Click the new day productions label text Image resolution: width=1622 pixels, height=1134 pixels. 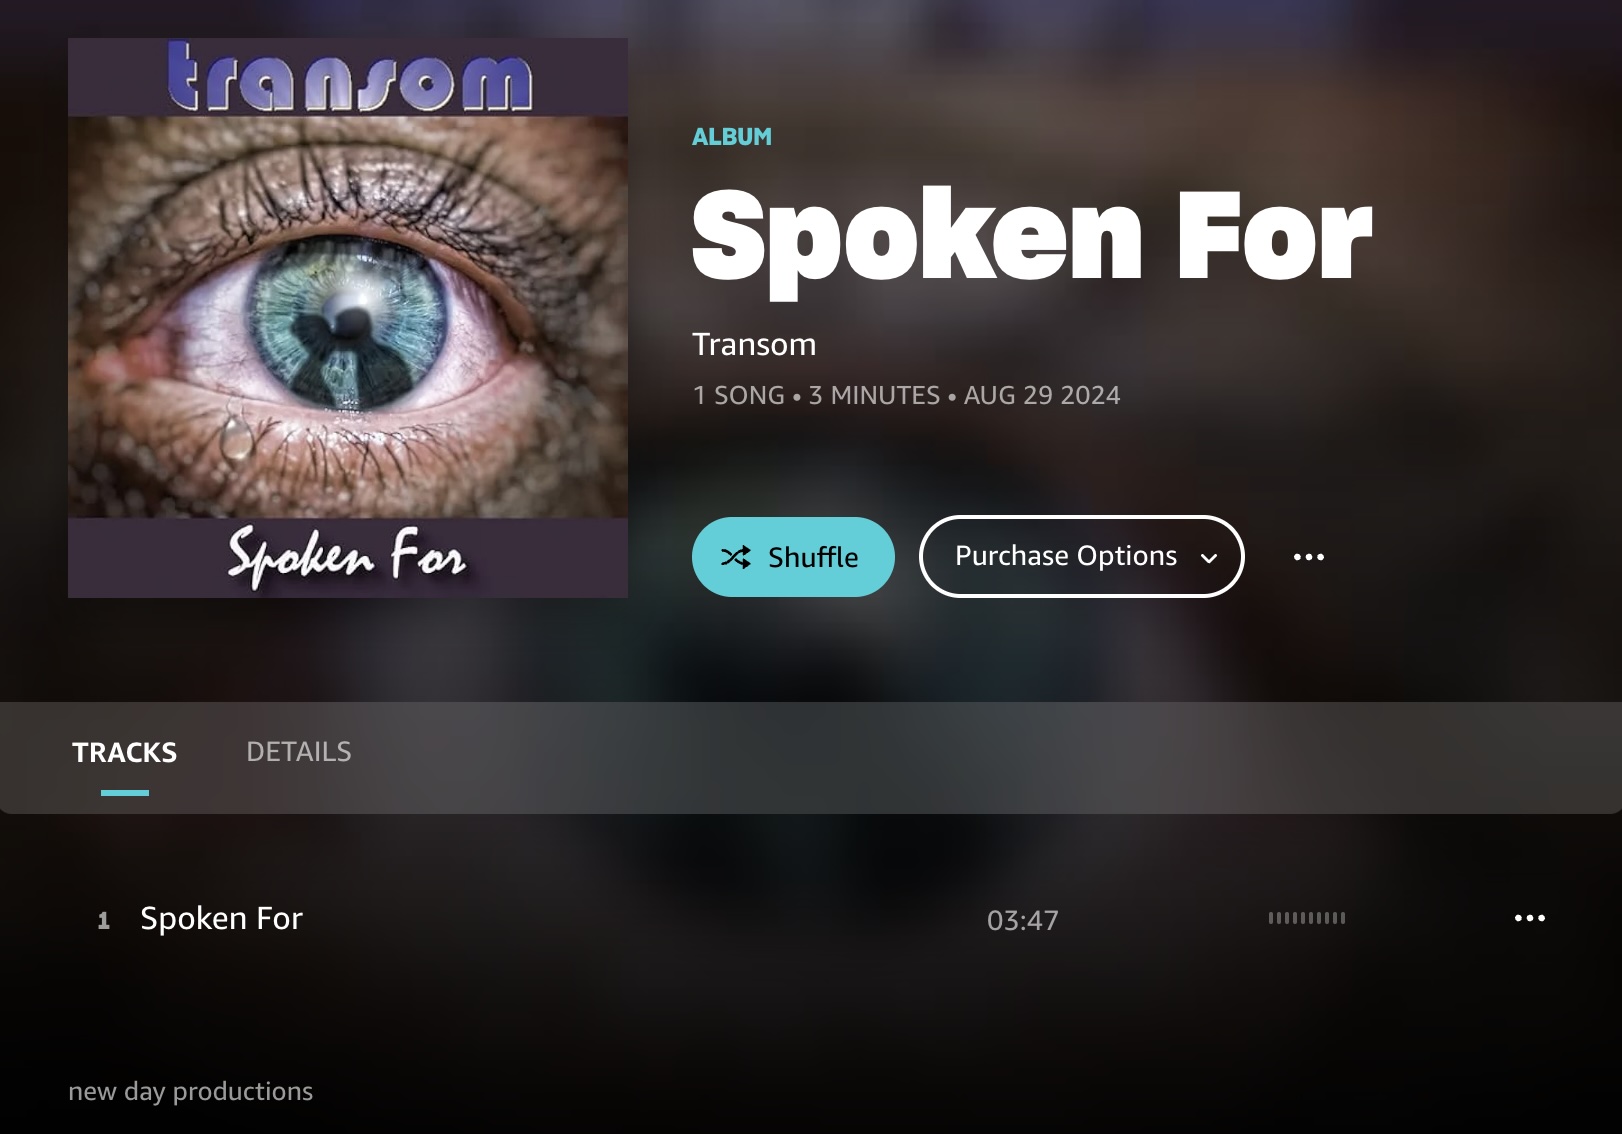(190, 1091)
